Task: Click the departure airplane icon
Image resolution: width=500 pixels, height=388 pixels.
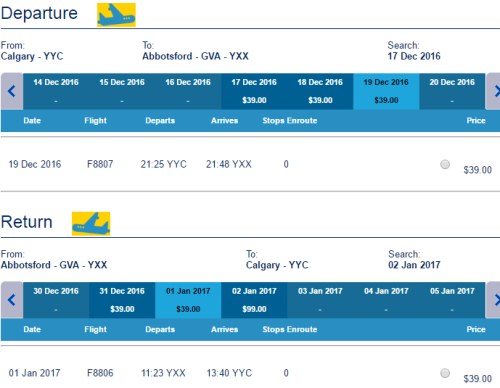Action: click(116, 15)
